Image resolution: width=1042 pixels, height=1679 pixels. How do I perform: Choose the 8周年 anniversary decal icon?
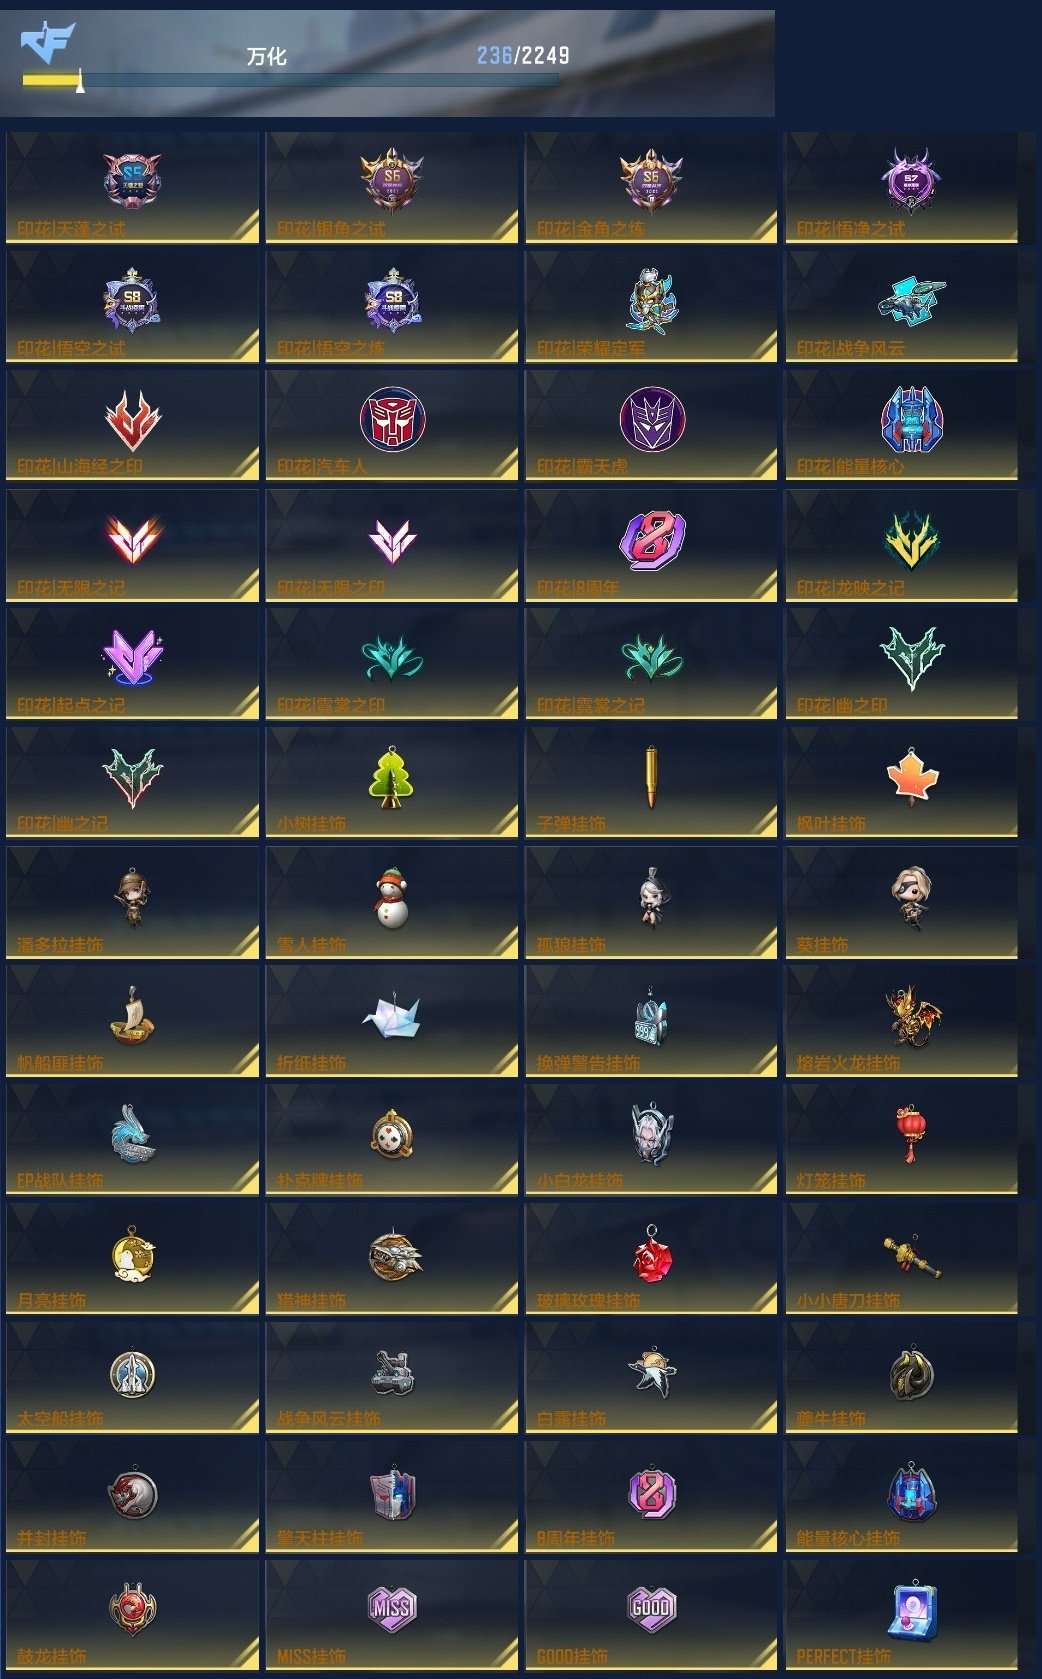[x=652, y=541]
